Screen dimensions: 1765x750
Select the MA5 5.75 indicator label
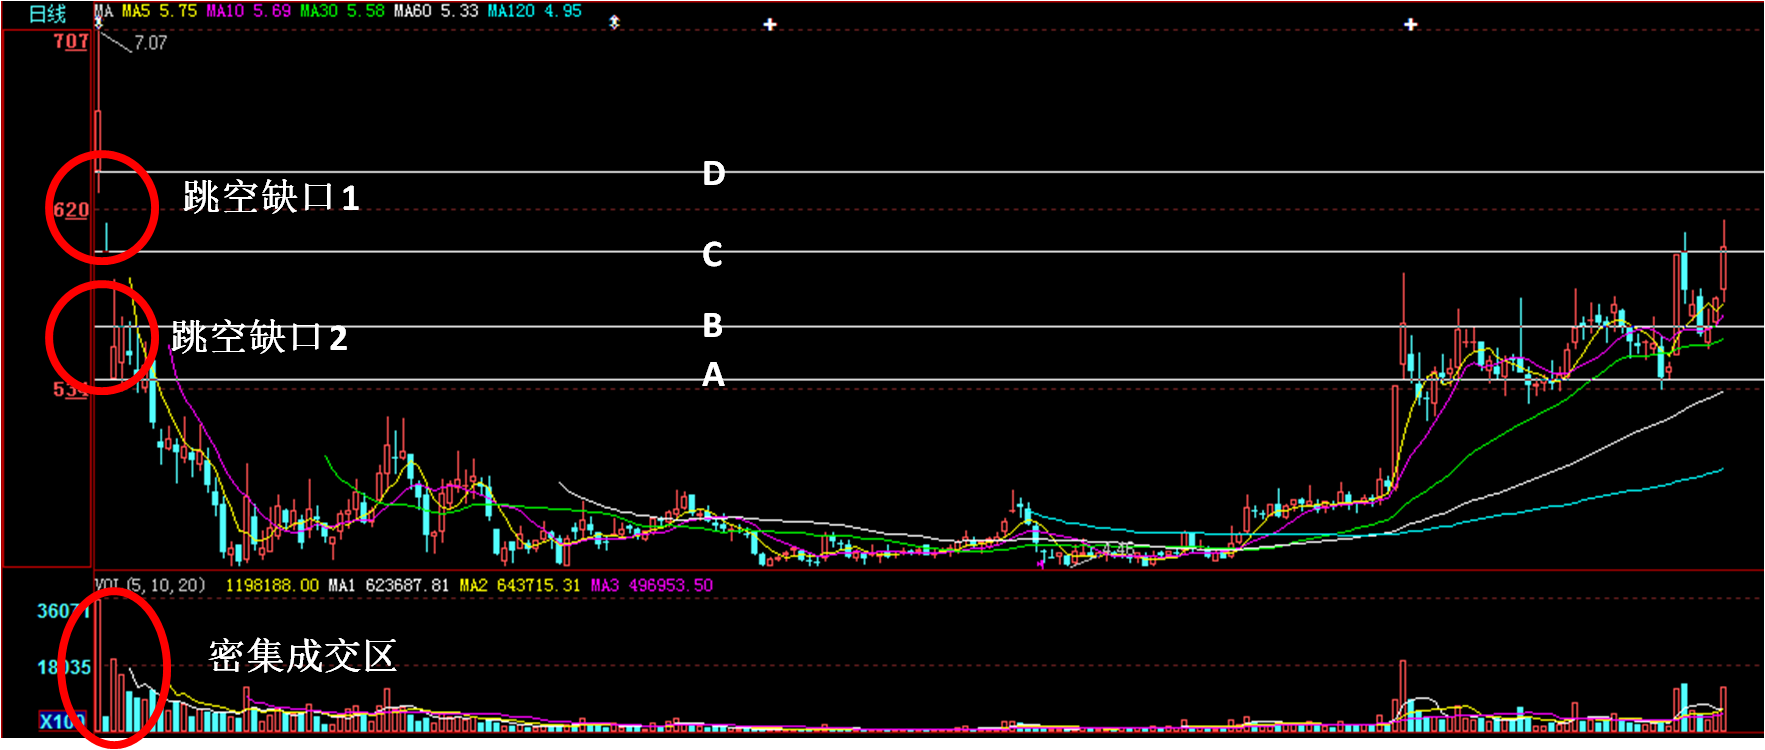coord(159,11)
